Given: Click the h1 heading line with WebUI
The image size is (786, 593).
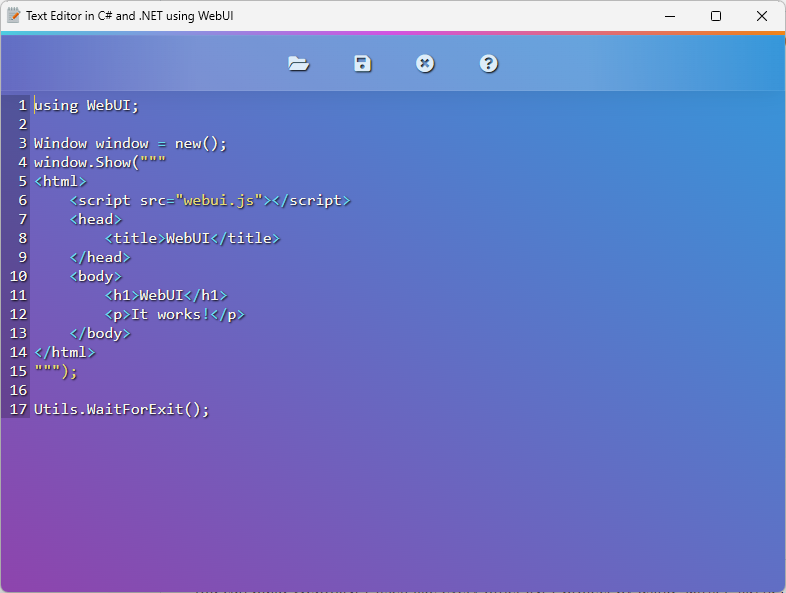Looking at the screenshot, I should (166, 296).
